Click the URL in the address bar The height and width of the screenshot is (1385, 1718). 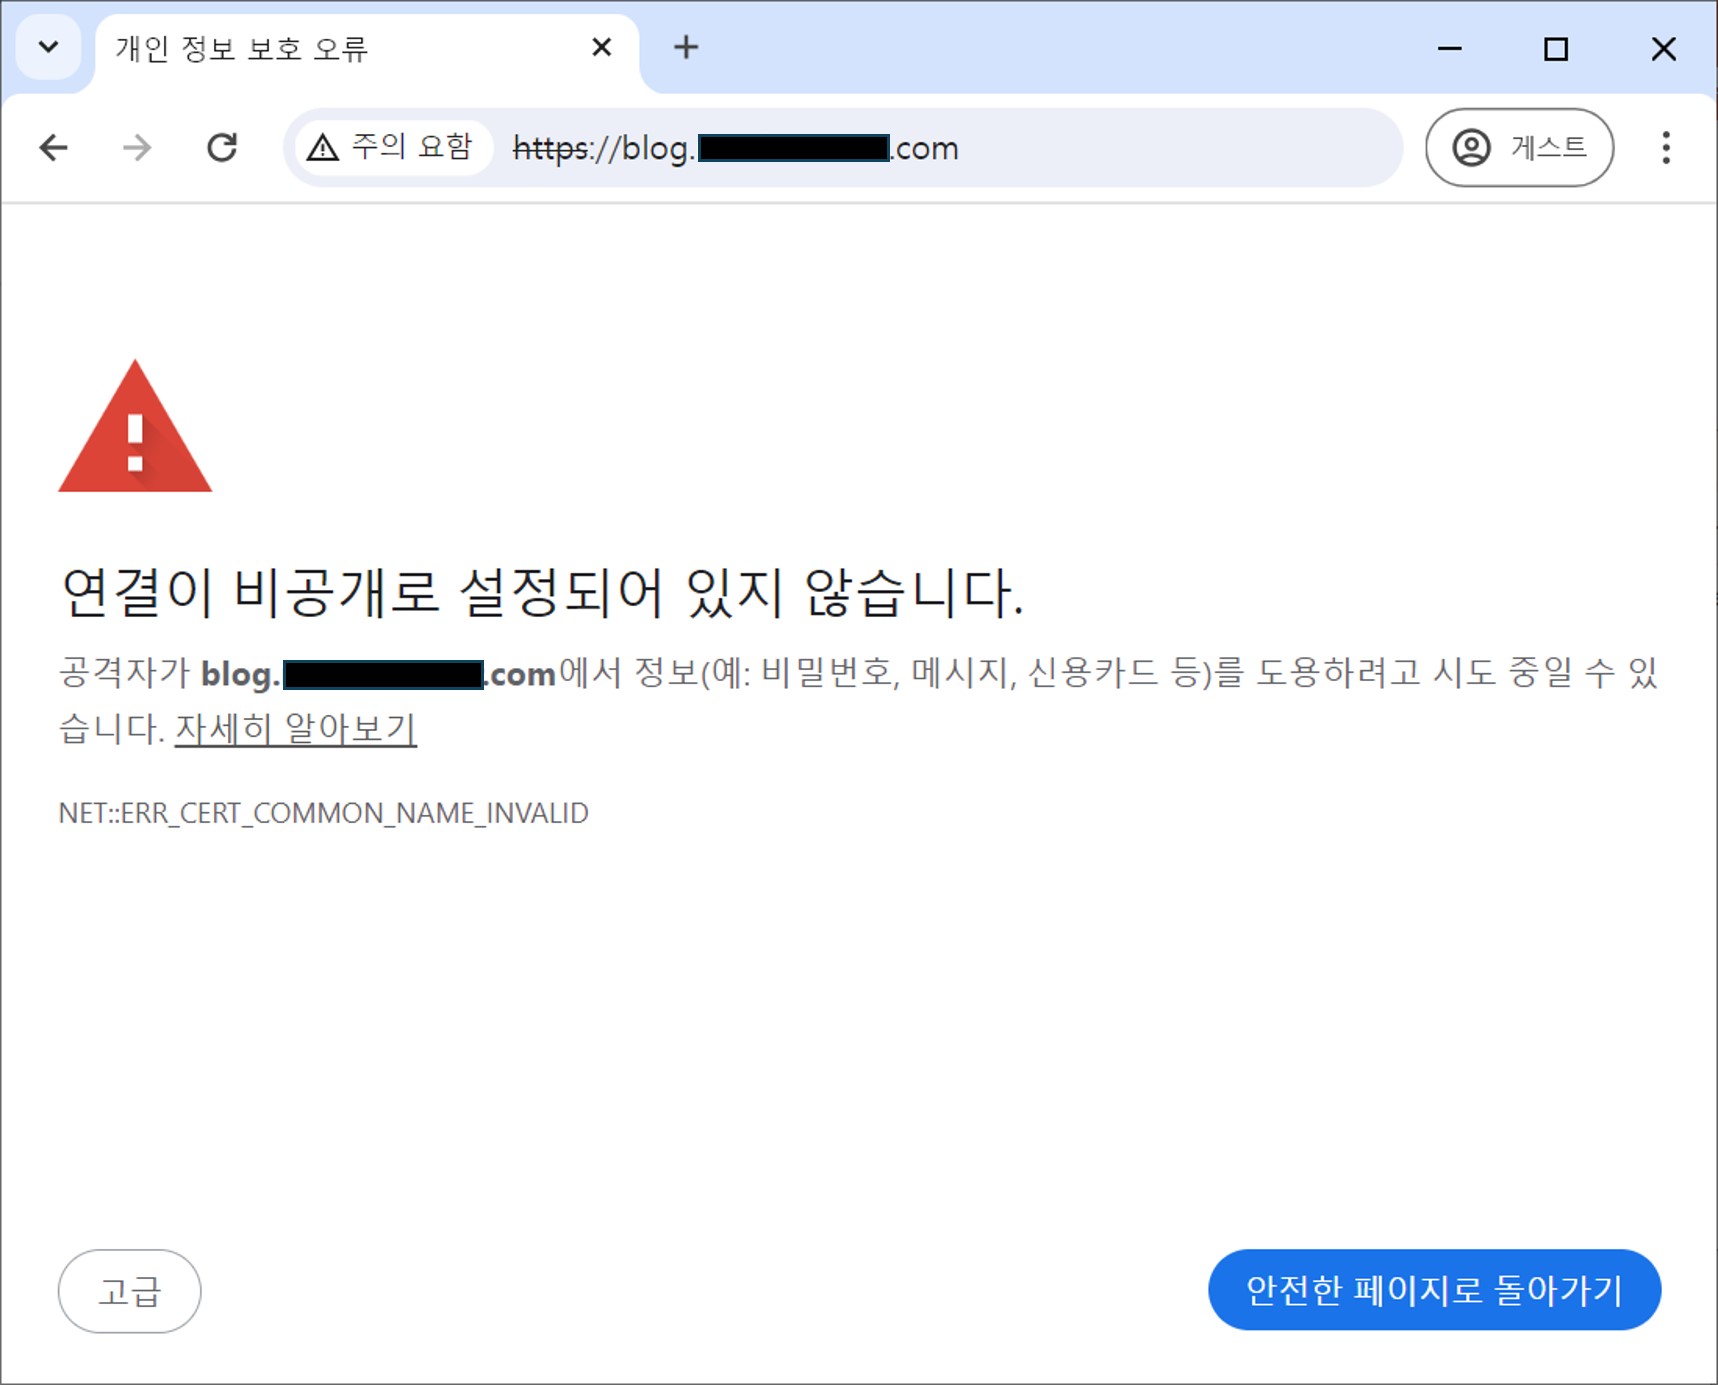(x=735, y=148)
